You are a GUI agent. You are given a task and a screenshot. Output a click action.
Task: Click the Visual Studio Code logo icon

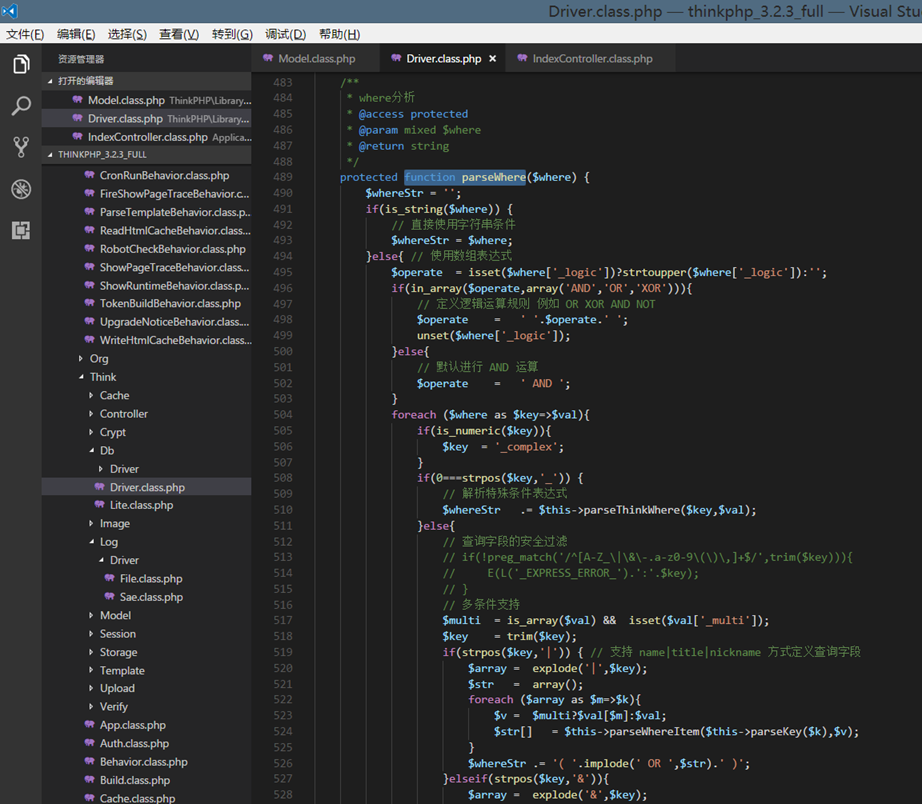tap(10, 11)
